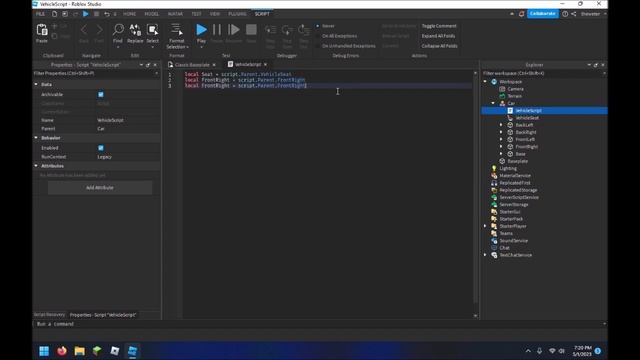The width and height of the screenshot is (640, 360).
Task: Click the undo arrow in quick-access bar
Action: pyautogui.click(x=107, y=14)
